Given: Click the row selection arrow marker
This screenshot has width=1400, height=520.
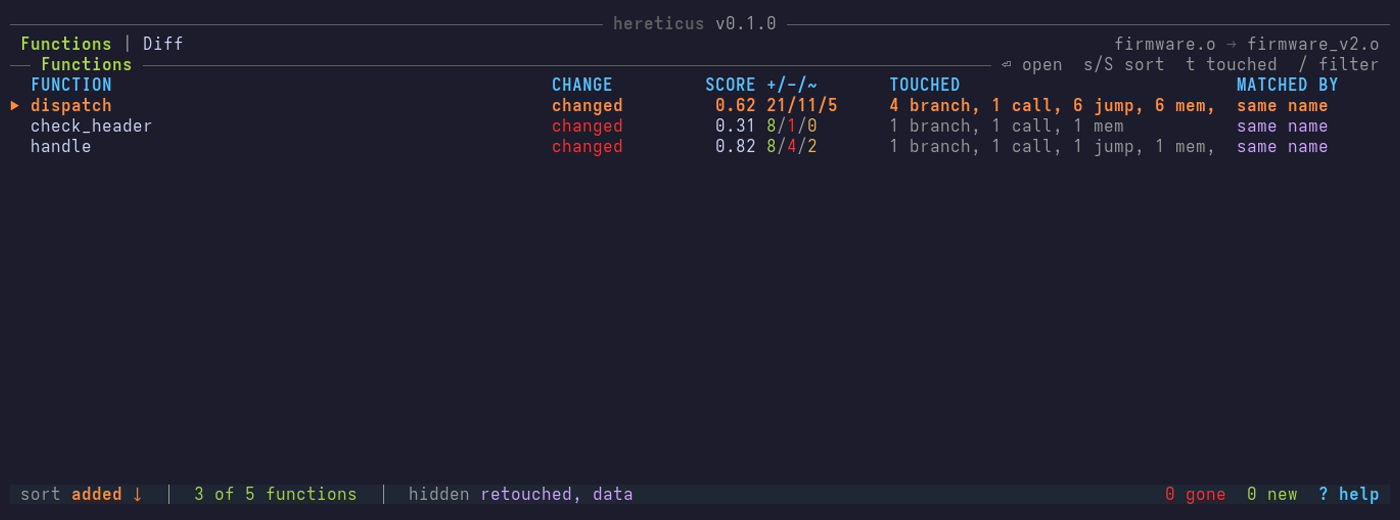Looking at the screenshot, I should pyautogui.click(x=15, y=105).
